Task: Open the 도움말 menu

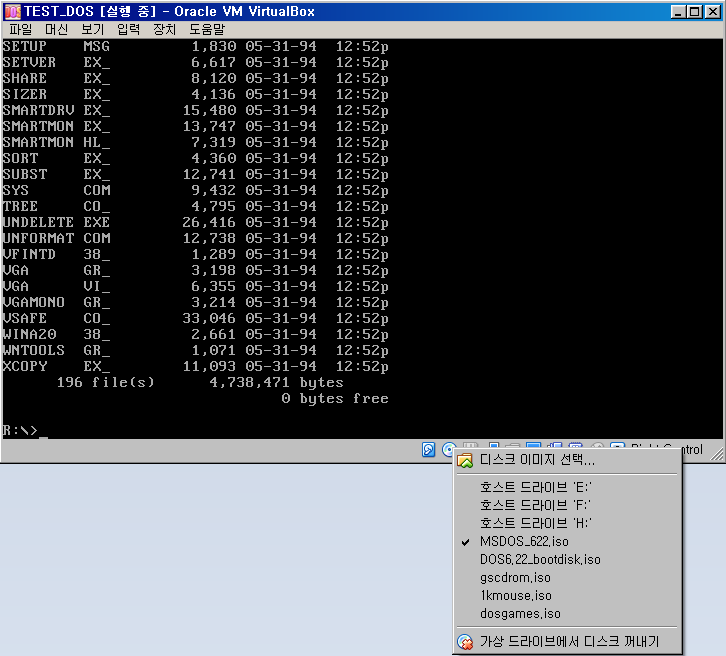Action: [x=207, y=30]
